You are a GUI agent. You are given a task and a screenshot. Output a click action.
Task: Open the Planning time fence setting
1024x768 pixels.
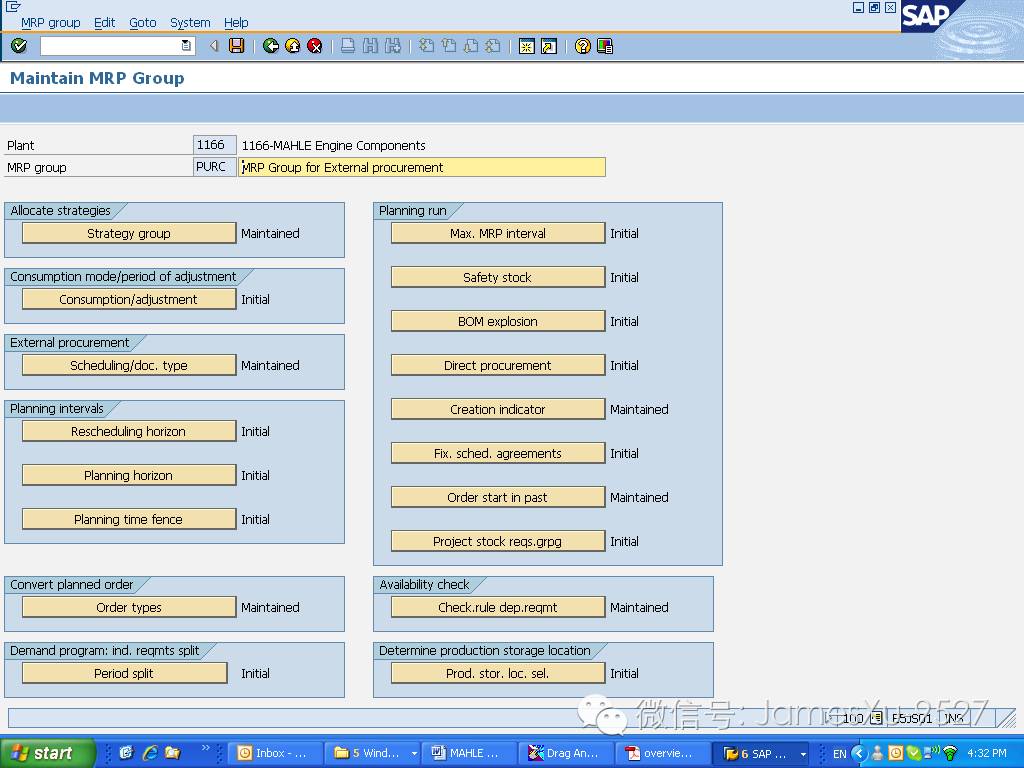(x=129, y=519)
